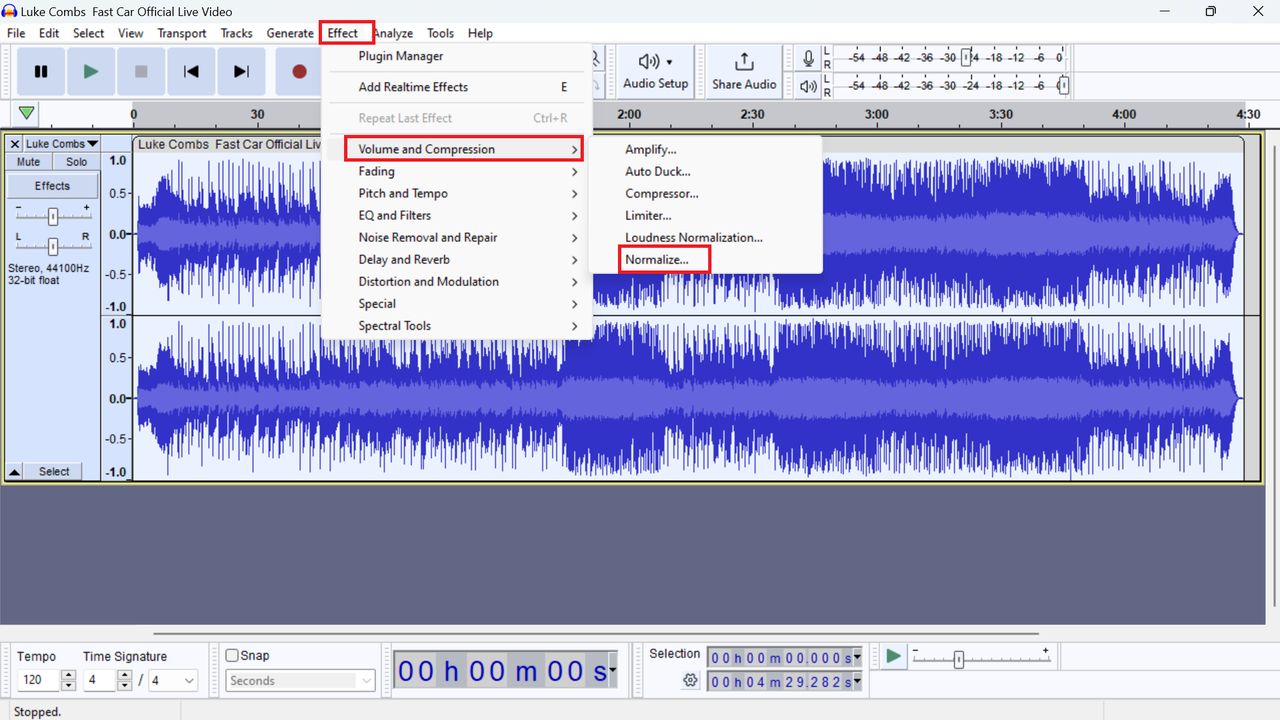Image resolution: width=1280 pixels, height=720 pixels.
Task: Click the Stop icon
Action: point(141,71)
